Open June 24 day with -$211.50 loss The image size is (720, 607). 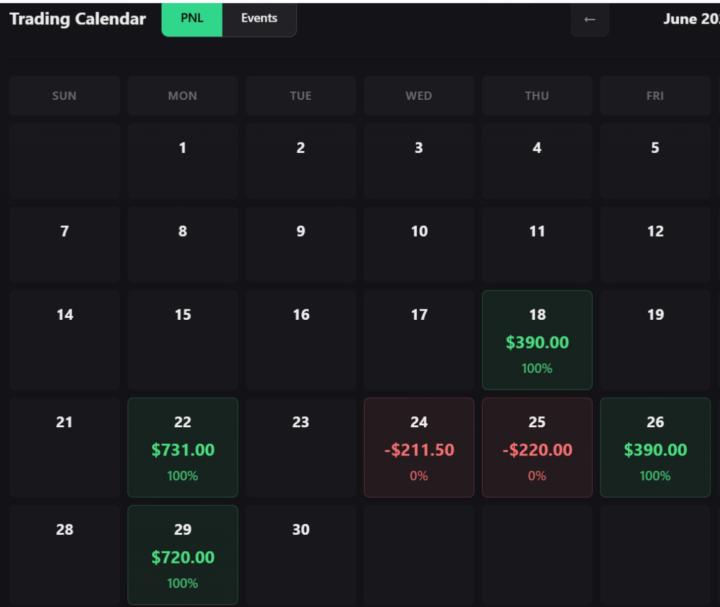419,447
